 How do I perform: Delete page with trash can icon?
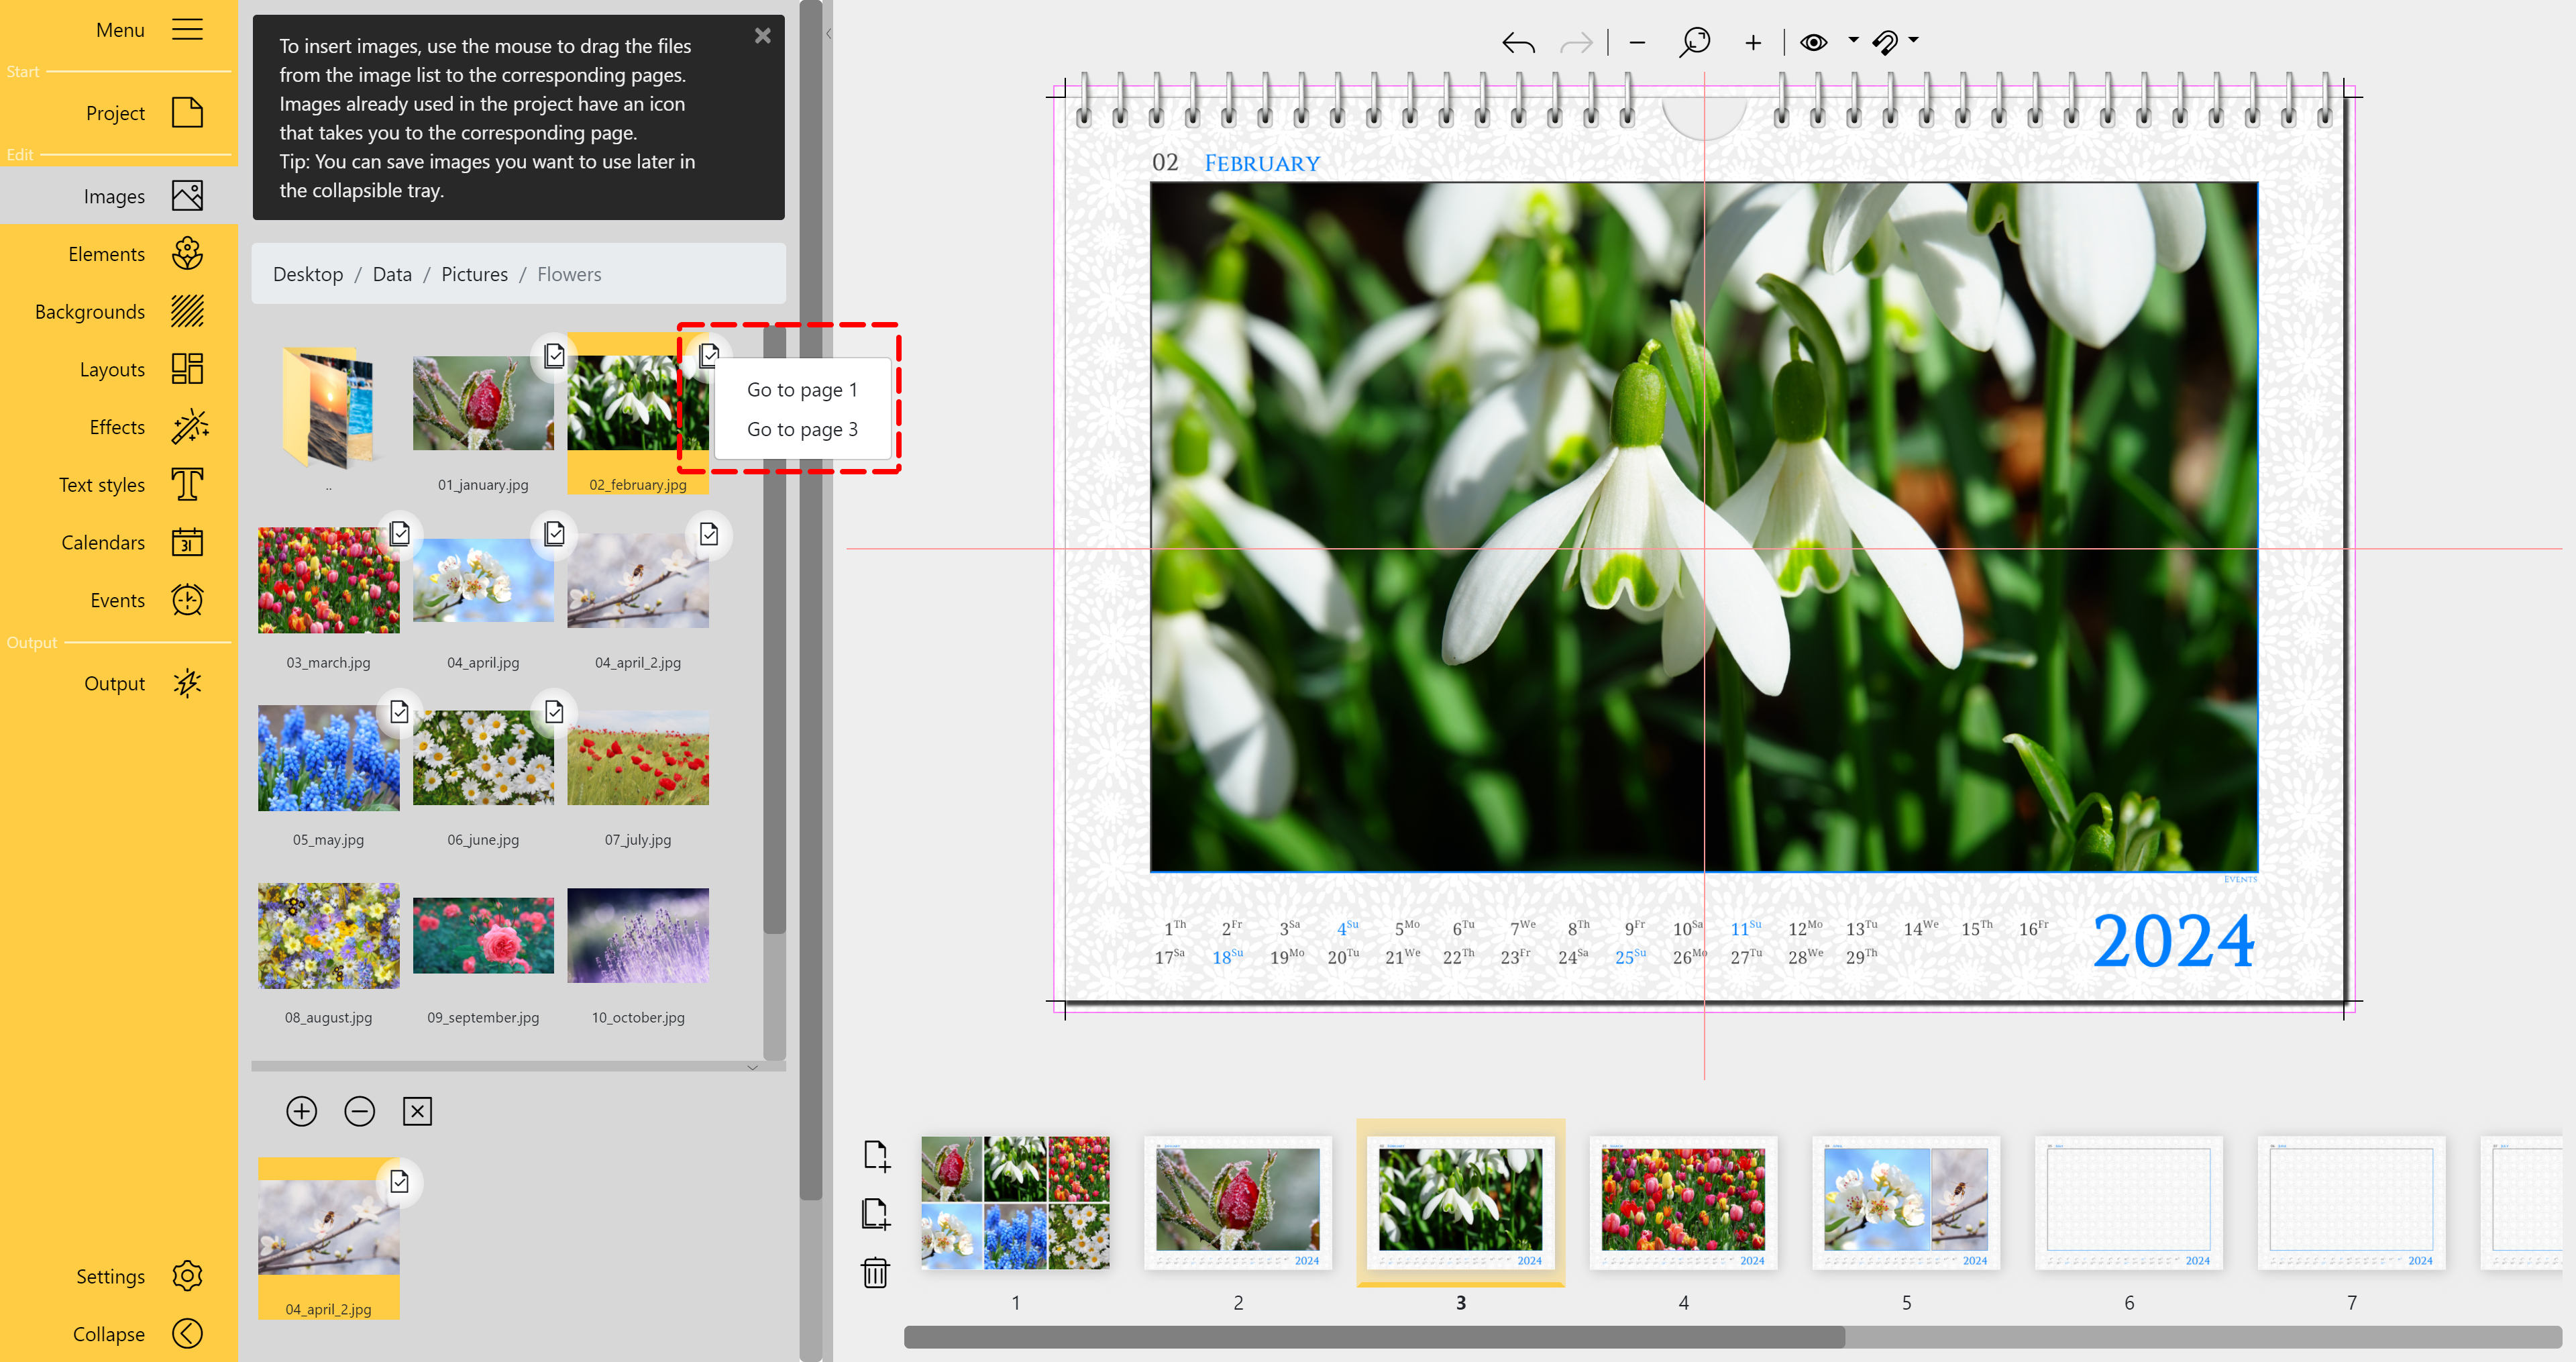tap(875, 1272)
